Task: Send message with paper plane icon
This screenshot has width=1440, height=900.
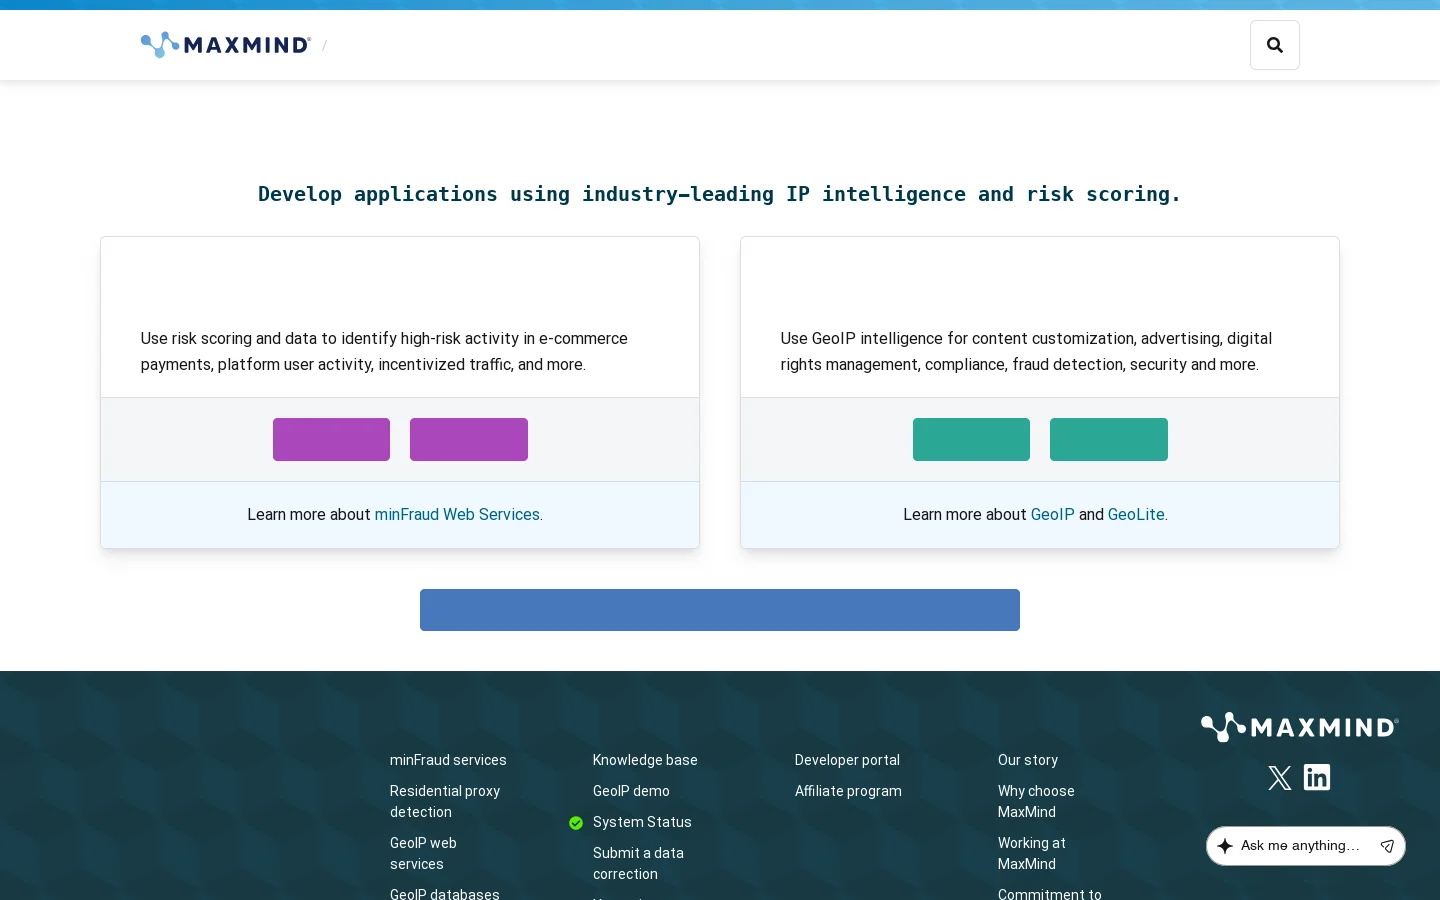Action: (1387, 846)
